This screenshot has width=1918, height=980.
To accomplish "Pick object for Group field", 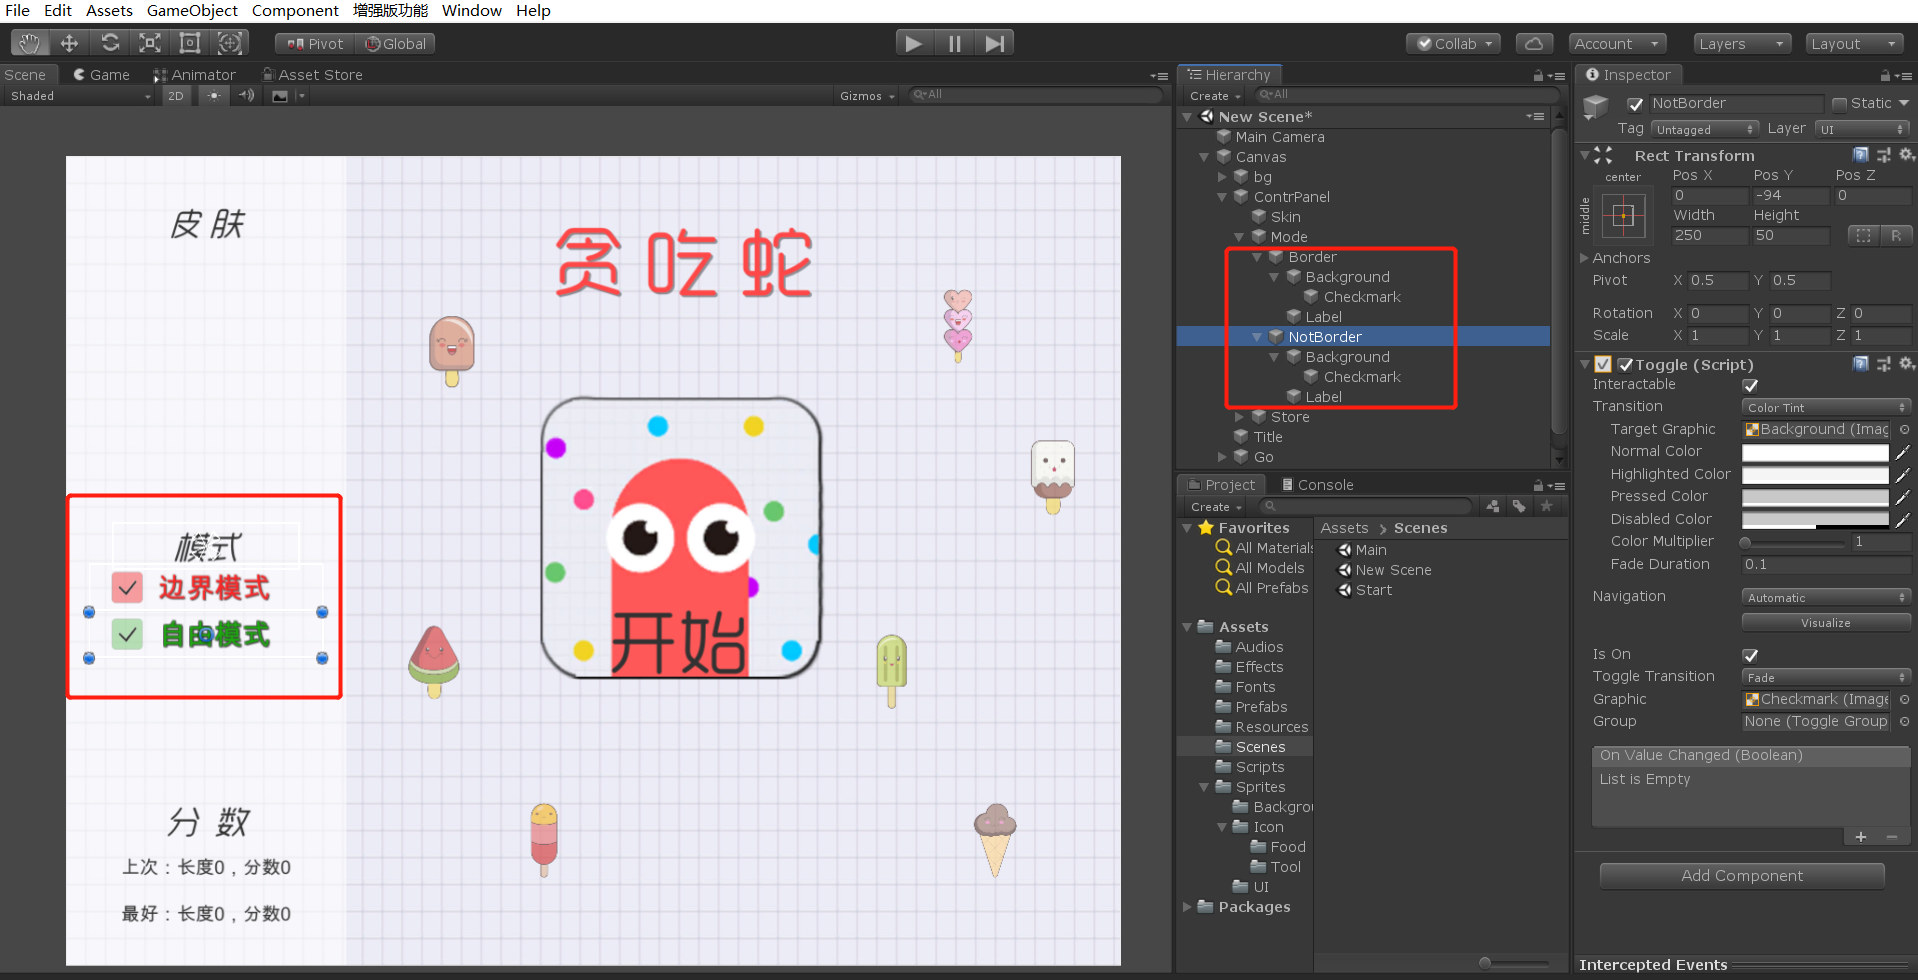I will [1904, 722].
